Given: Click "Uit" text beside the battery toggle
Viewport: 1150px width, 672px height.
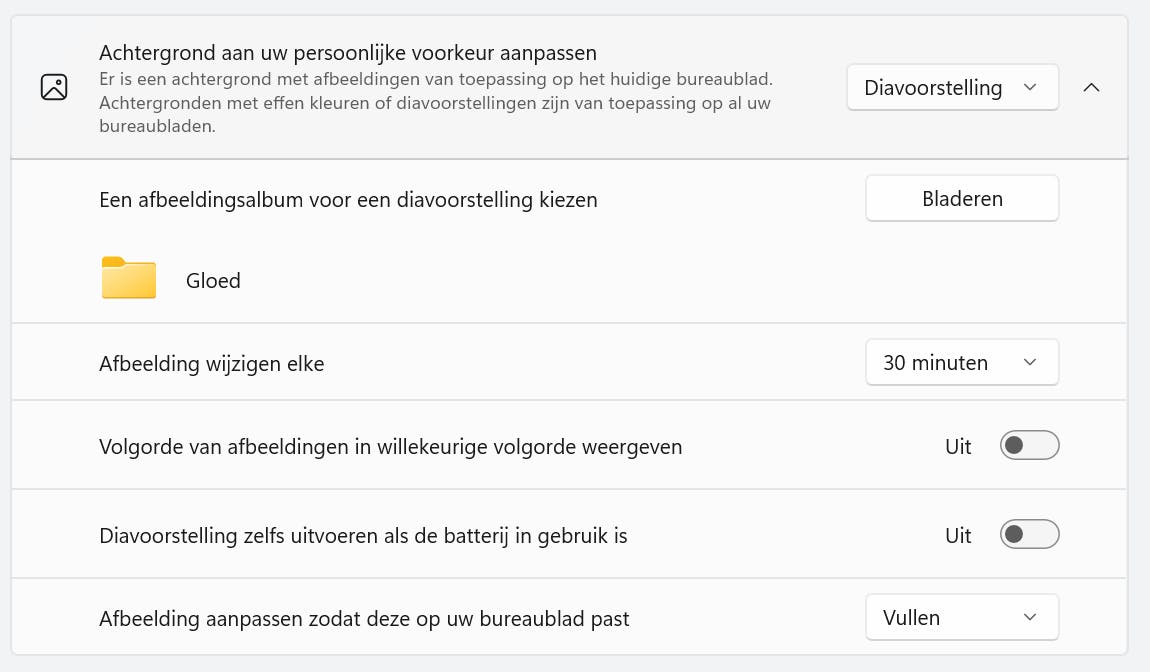Looking at the screenshot, I should (x=958, y=535).
